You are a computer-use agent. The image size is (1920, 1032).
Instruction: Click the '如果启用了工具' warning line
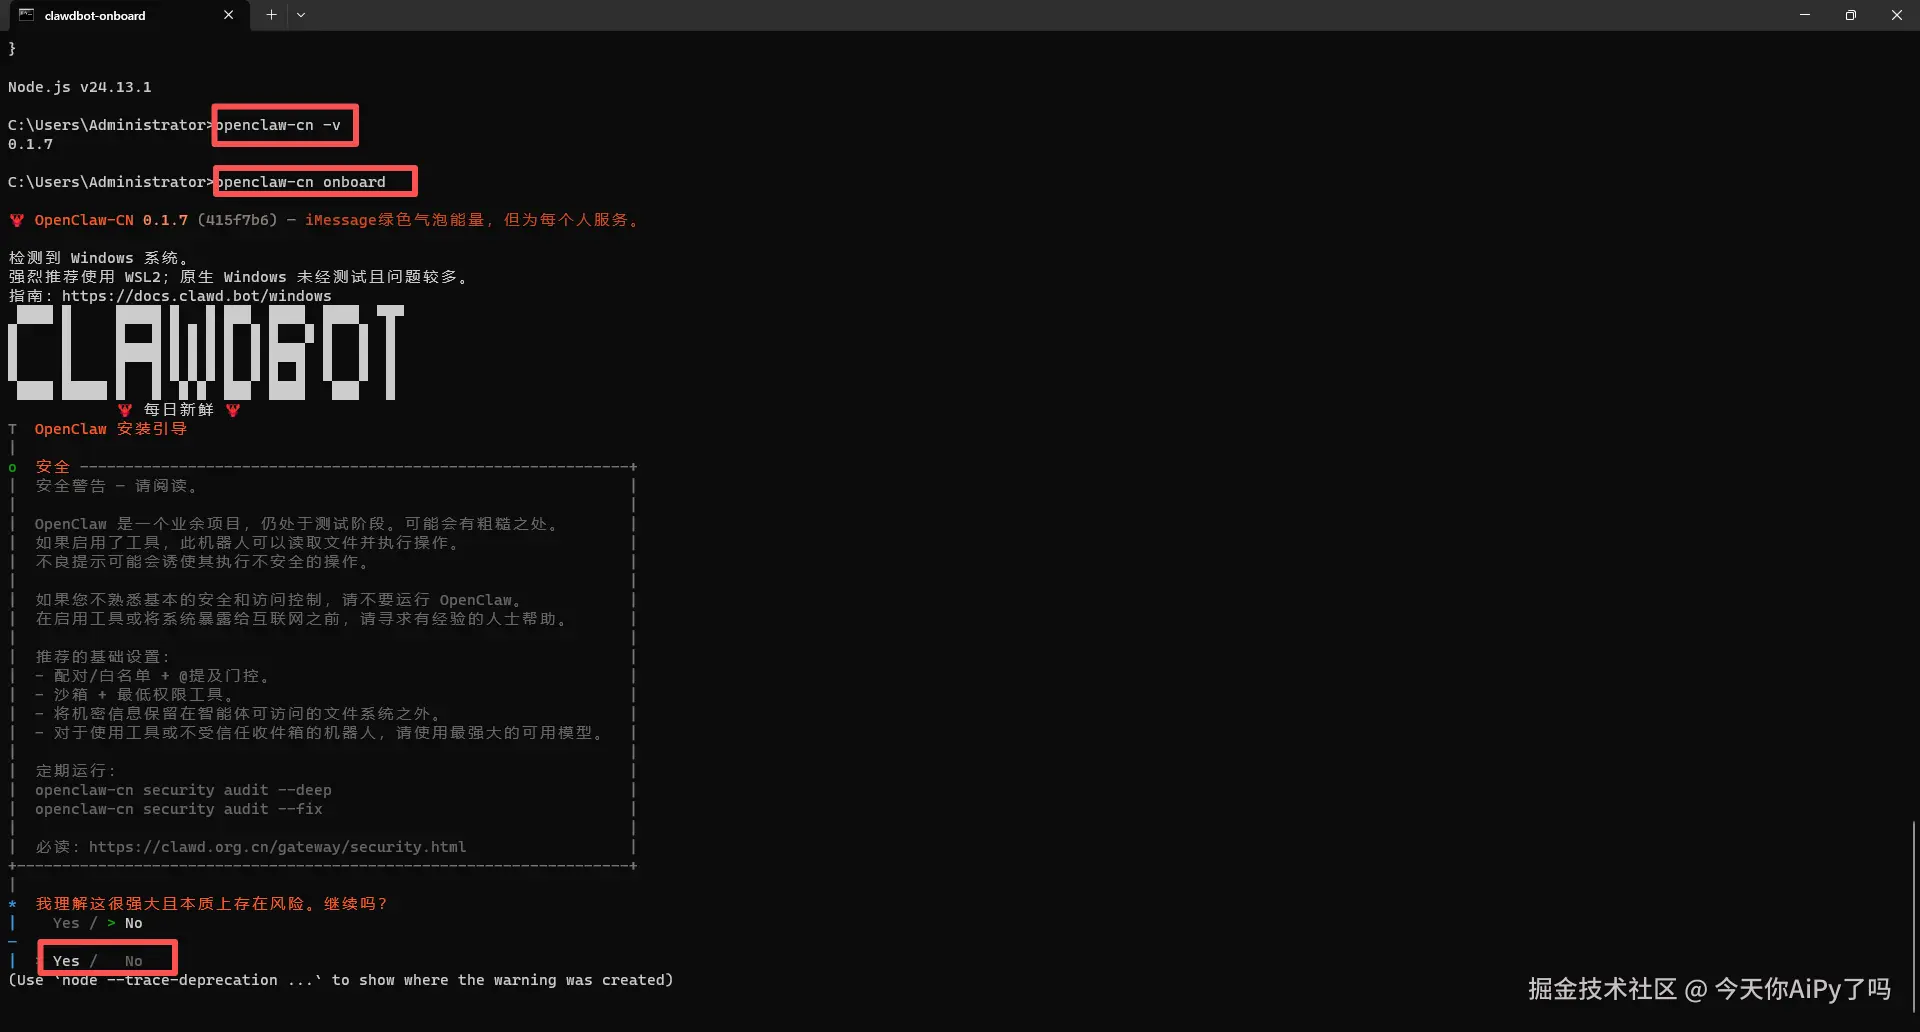[248, 543]
